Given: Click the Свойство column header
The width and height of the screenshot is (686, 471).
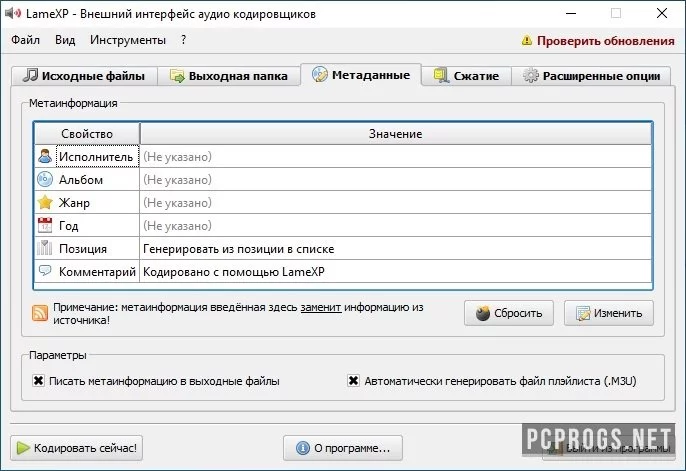Looking at the screenshot, I should (x=87, y=134).
